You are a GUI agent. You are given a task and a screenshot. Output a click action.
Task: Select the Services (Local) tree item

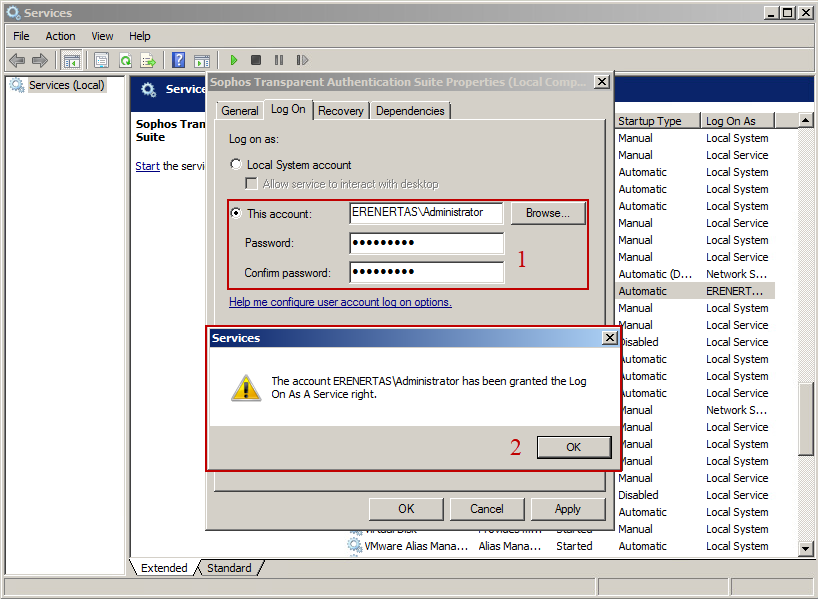66,85
